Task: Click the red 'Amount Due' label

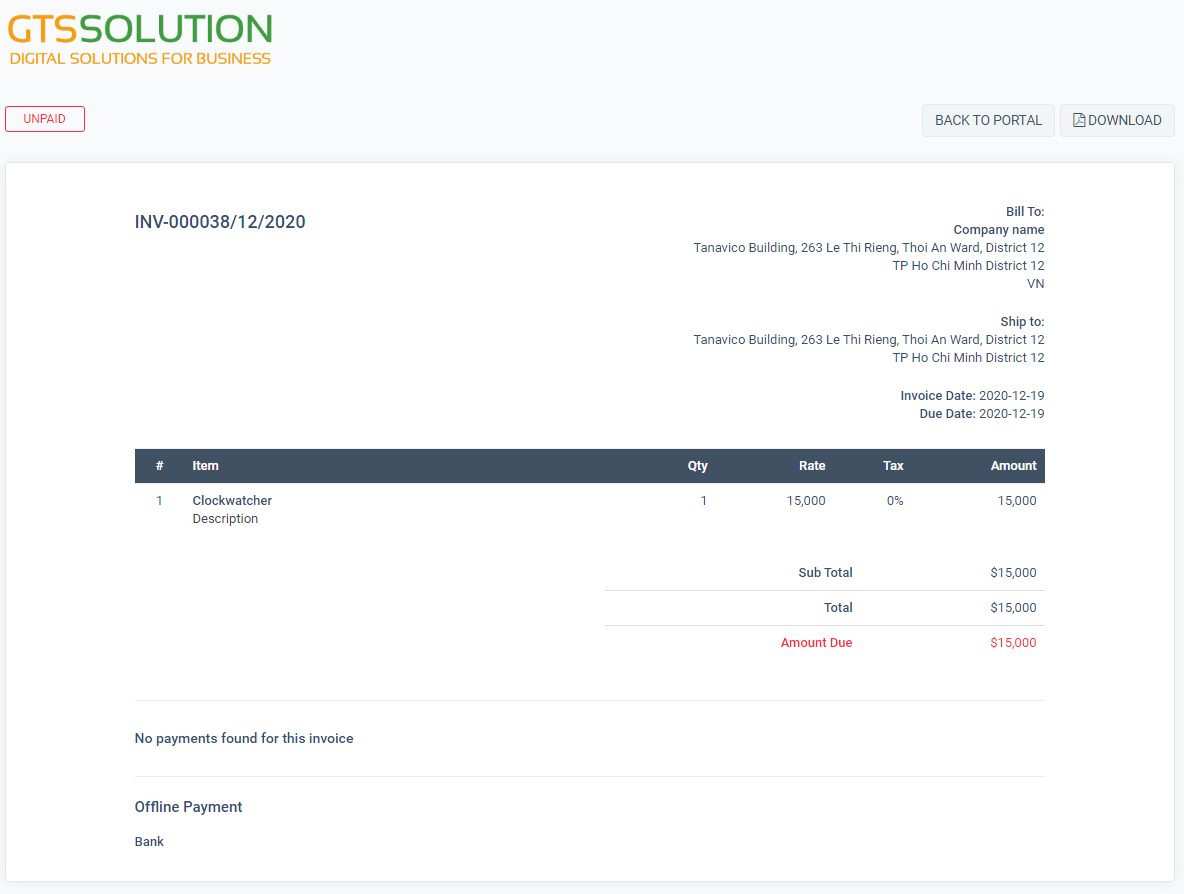Action: 816,643
